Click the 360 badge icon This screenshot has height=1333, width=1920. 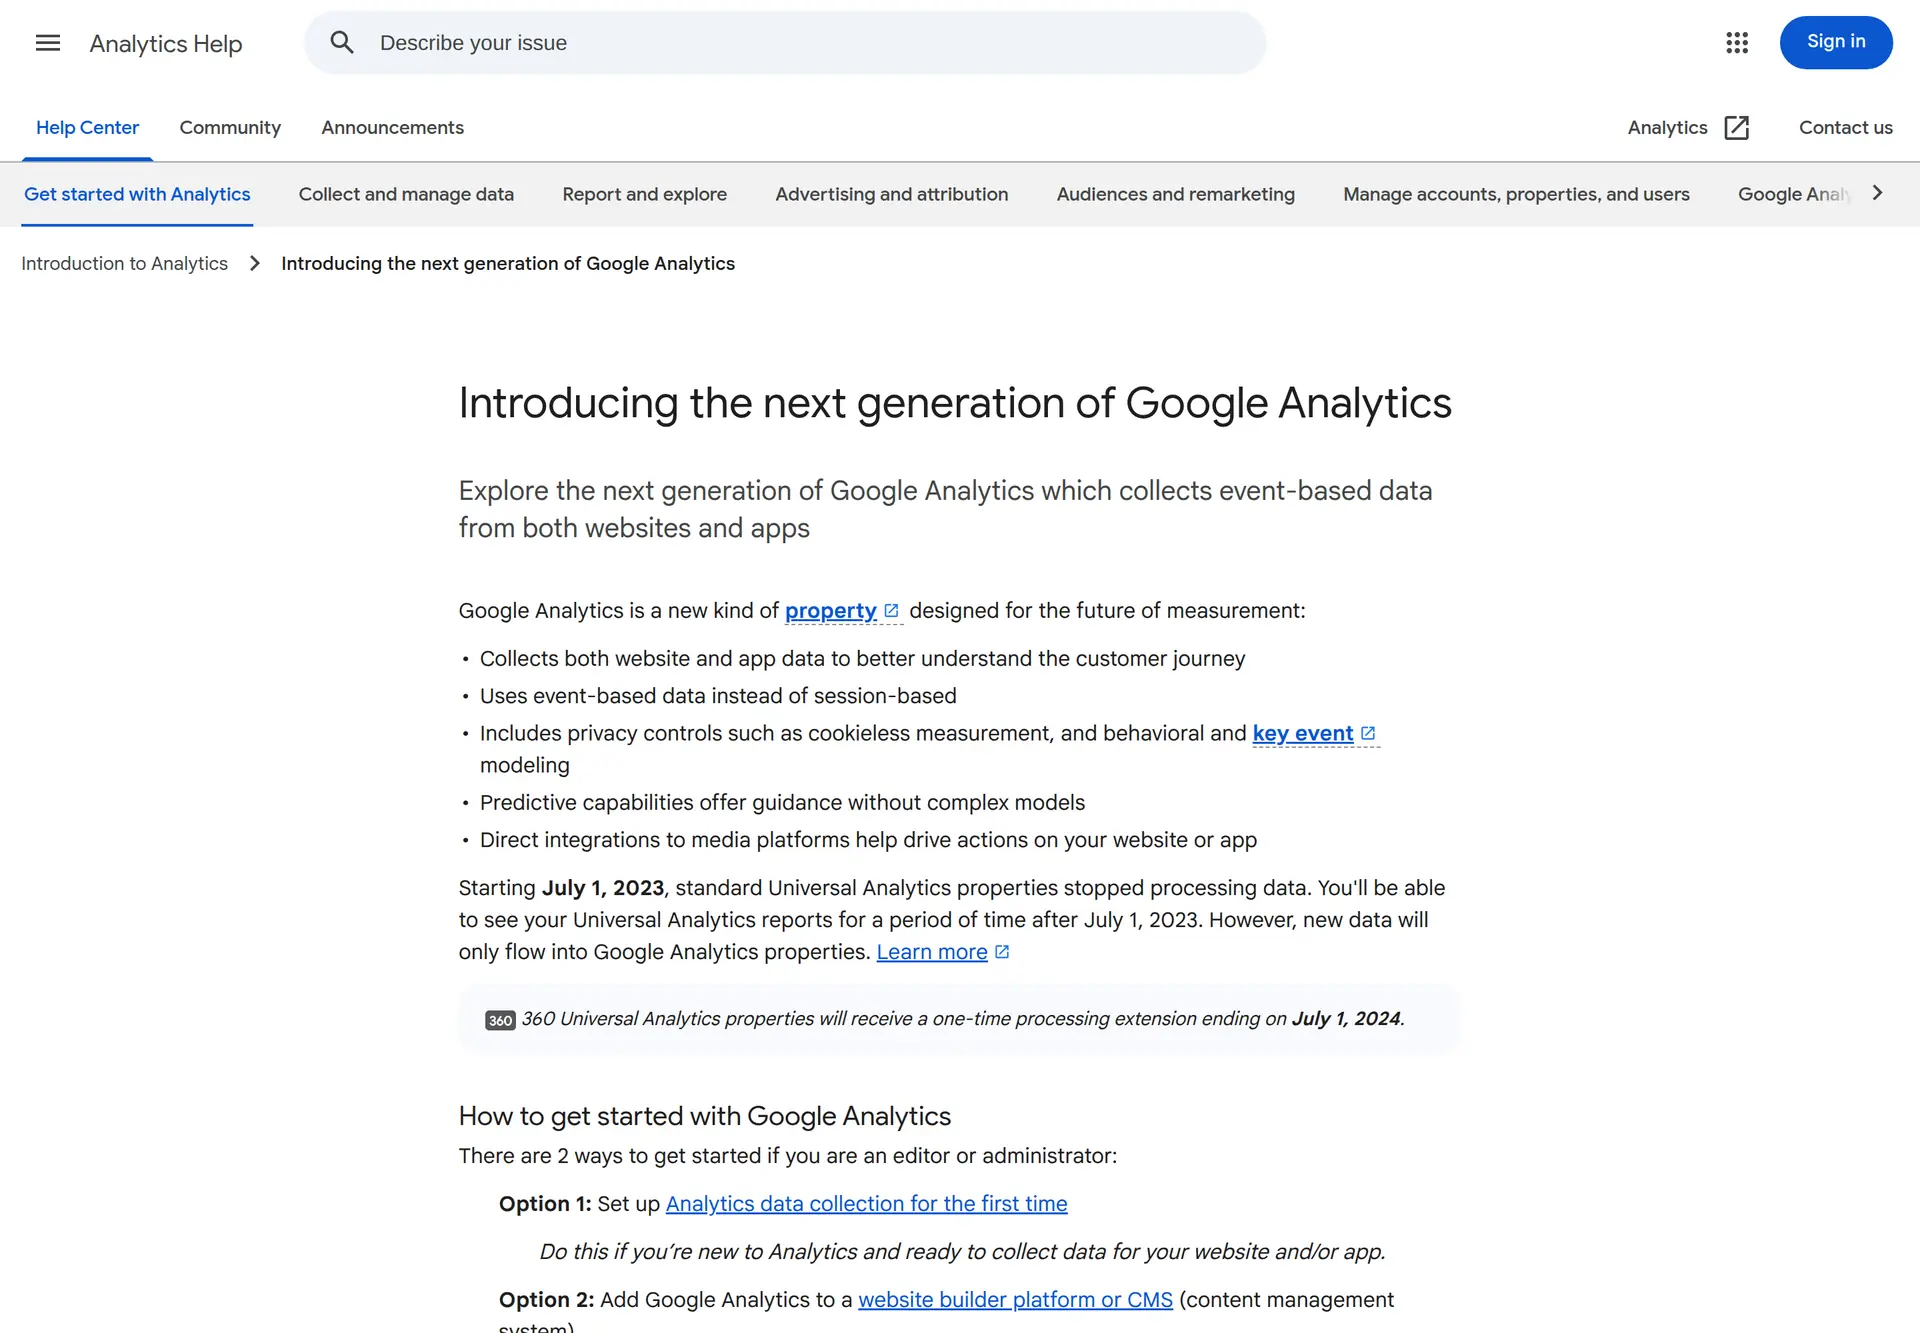(500, 1020)
